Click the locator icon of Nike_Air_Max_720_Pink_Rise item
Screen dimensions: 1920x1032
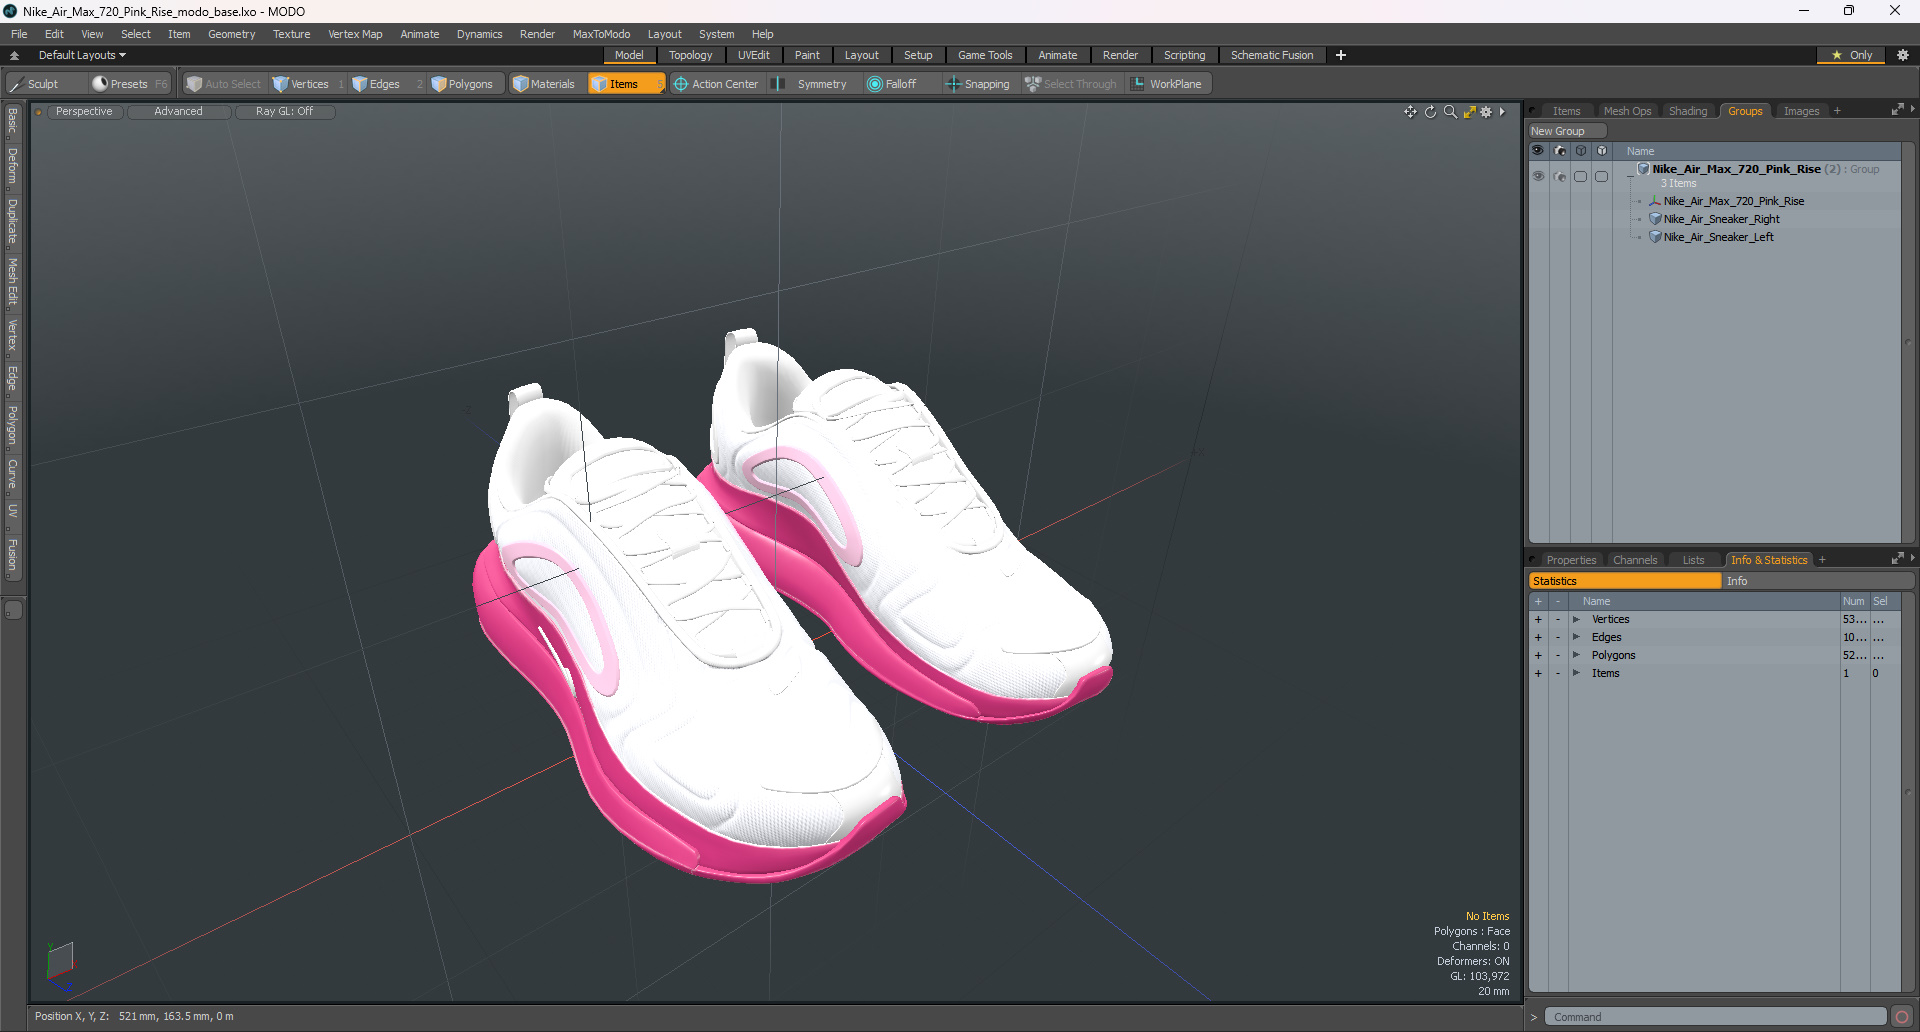(x=1655, y=201)
